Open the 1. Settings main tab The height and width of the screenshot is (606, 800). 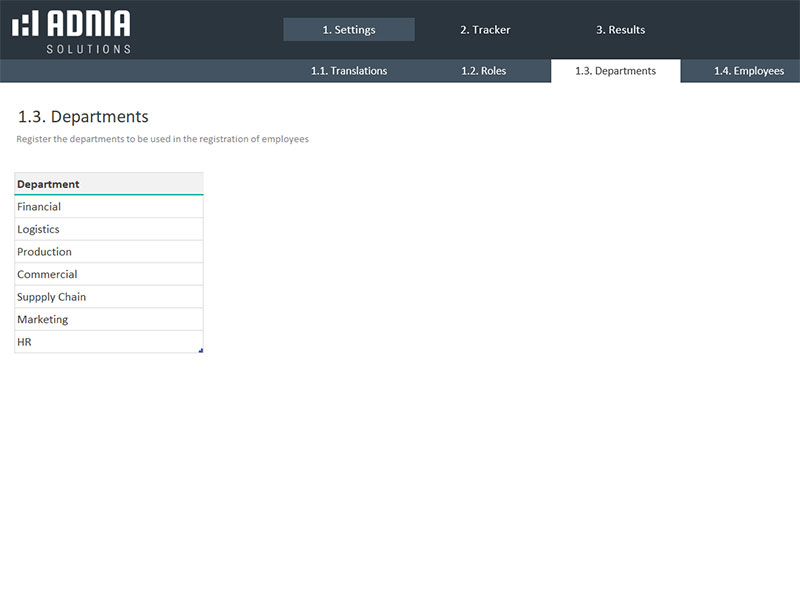pos(348,30)
